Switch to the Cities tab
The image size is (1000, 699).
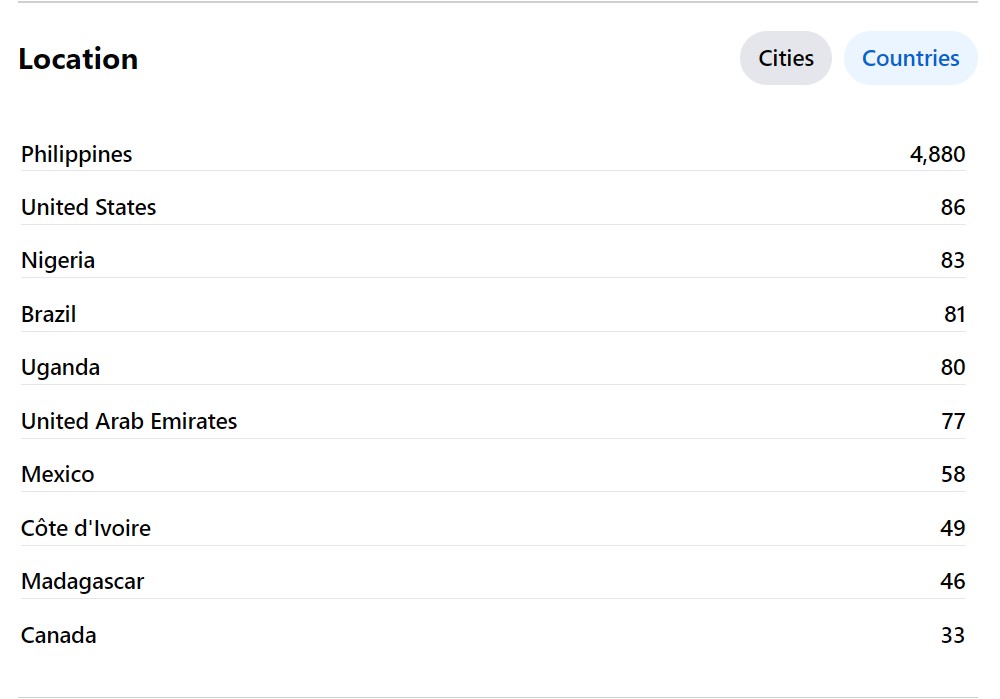[x=786, y=58]
